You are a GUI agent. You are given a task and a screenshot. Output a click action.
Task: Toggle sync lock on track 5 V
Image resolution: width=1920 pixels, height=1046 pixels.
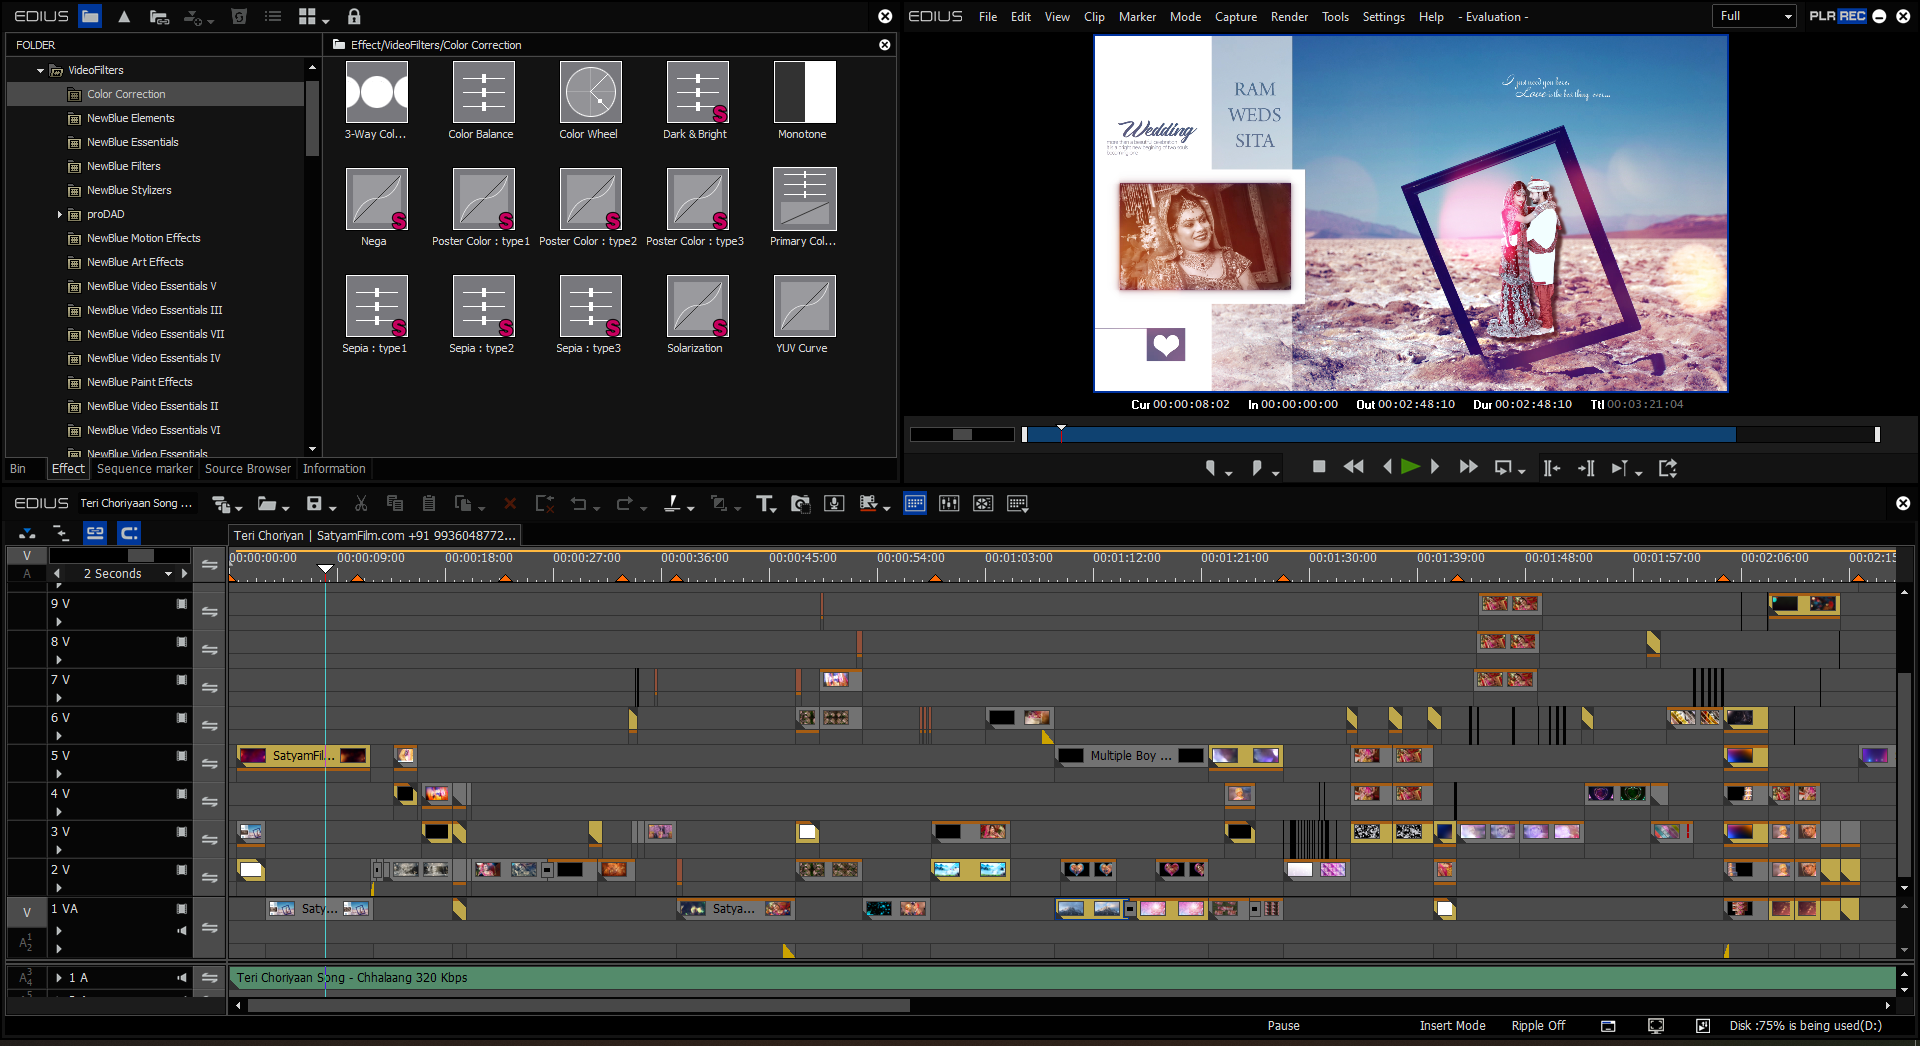click(x=209, y=764)
